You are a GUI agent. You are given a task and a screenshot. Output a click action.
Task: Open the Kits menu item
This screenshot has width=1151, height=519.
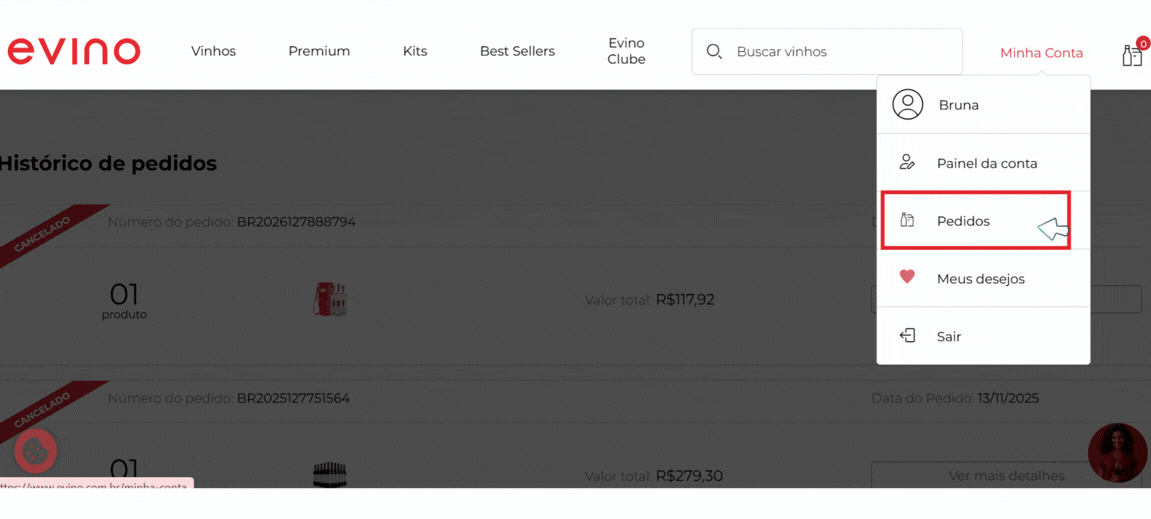tap(415, 51)
